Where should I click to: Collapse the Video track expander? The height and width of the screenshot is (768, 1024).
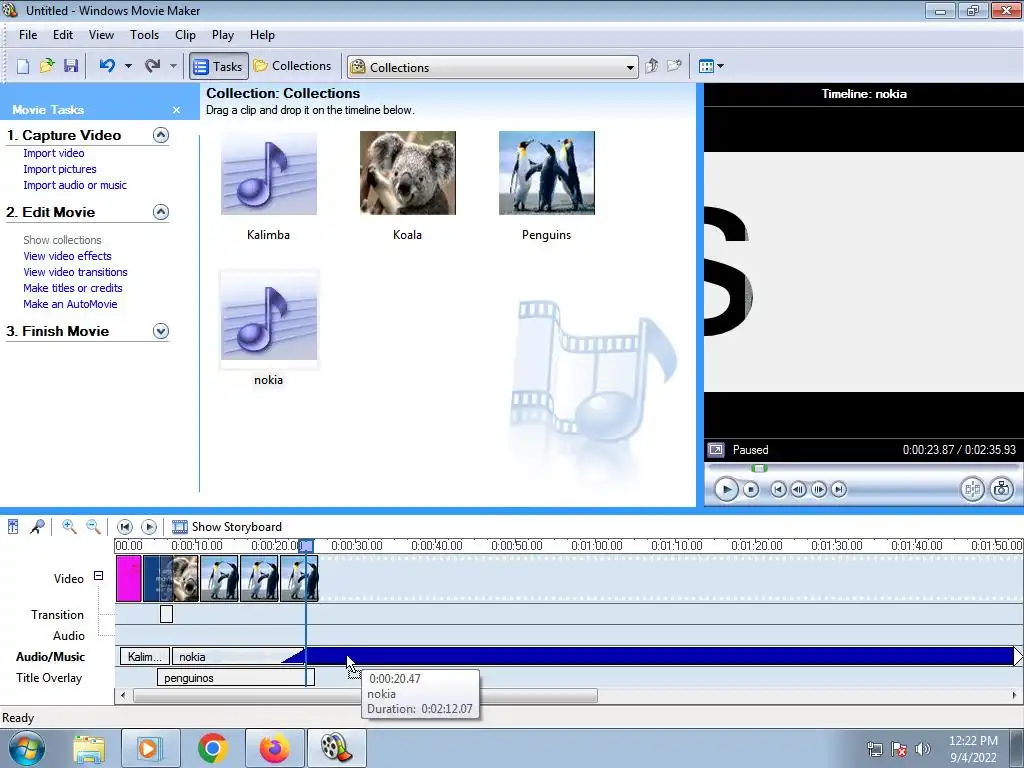tap(98, 576)
